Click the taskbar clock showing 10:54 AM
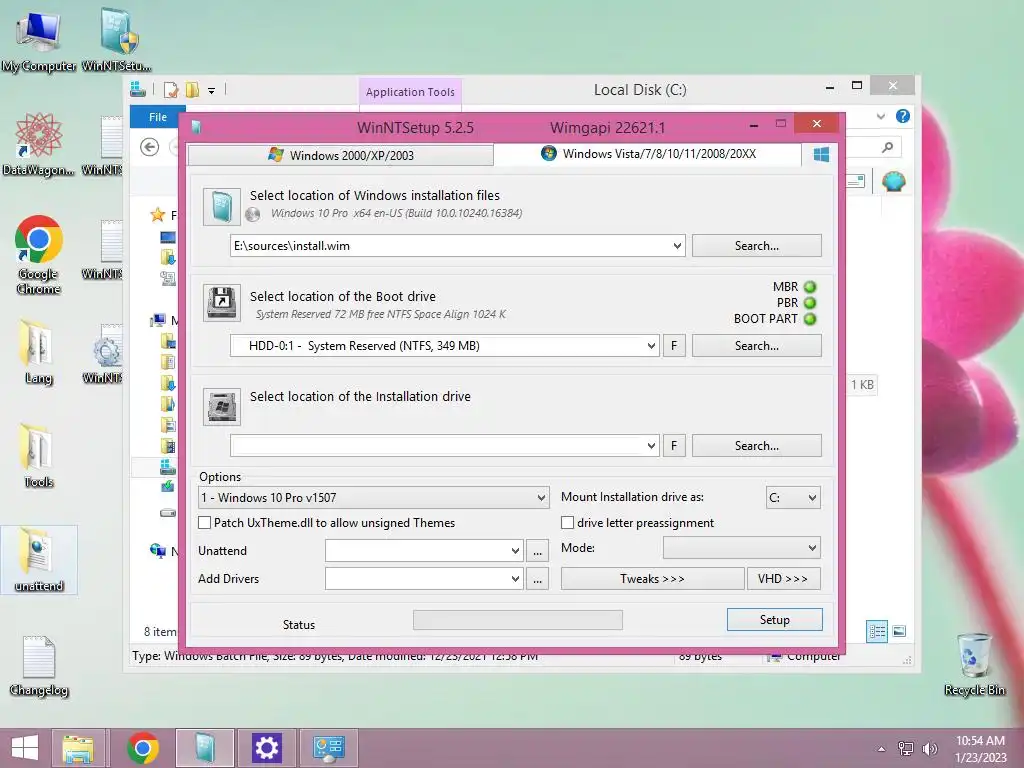 [x=980, y=748]
